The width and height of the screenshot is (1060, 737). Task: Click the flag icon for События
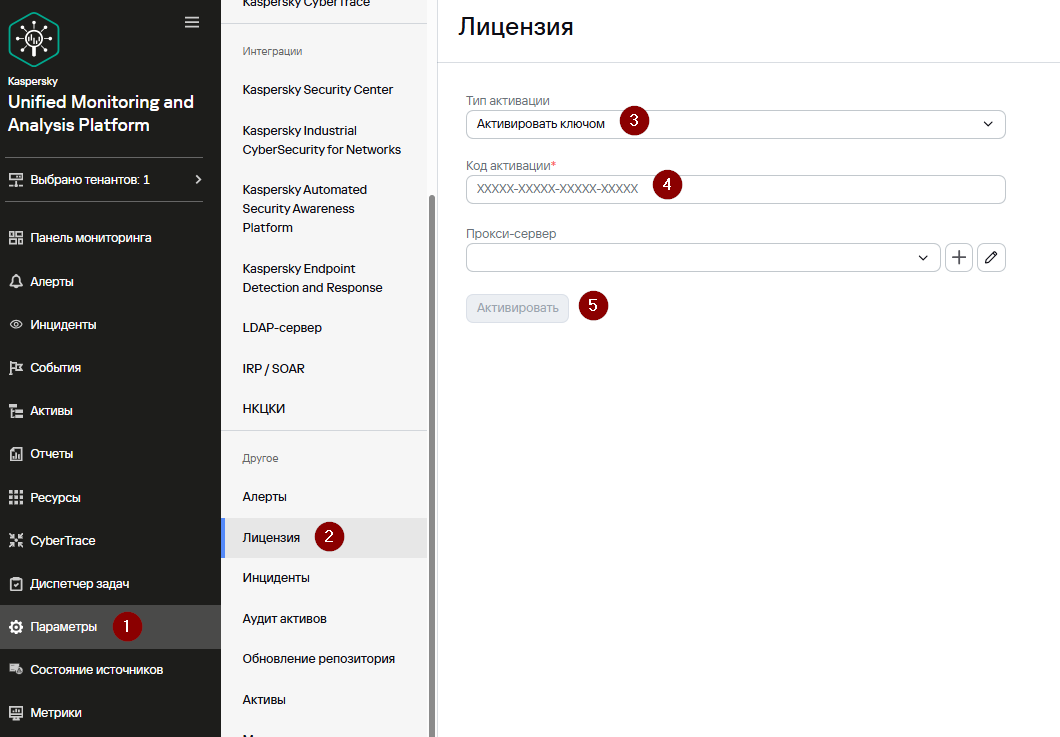point(16,368)
